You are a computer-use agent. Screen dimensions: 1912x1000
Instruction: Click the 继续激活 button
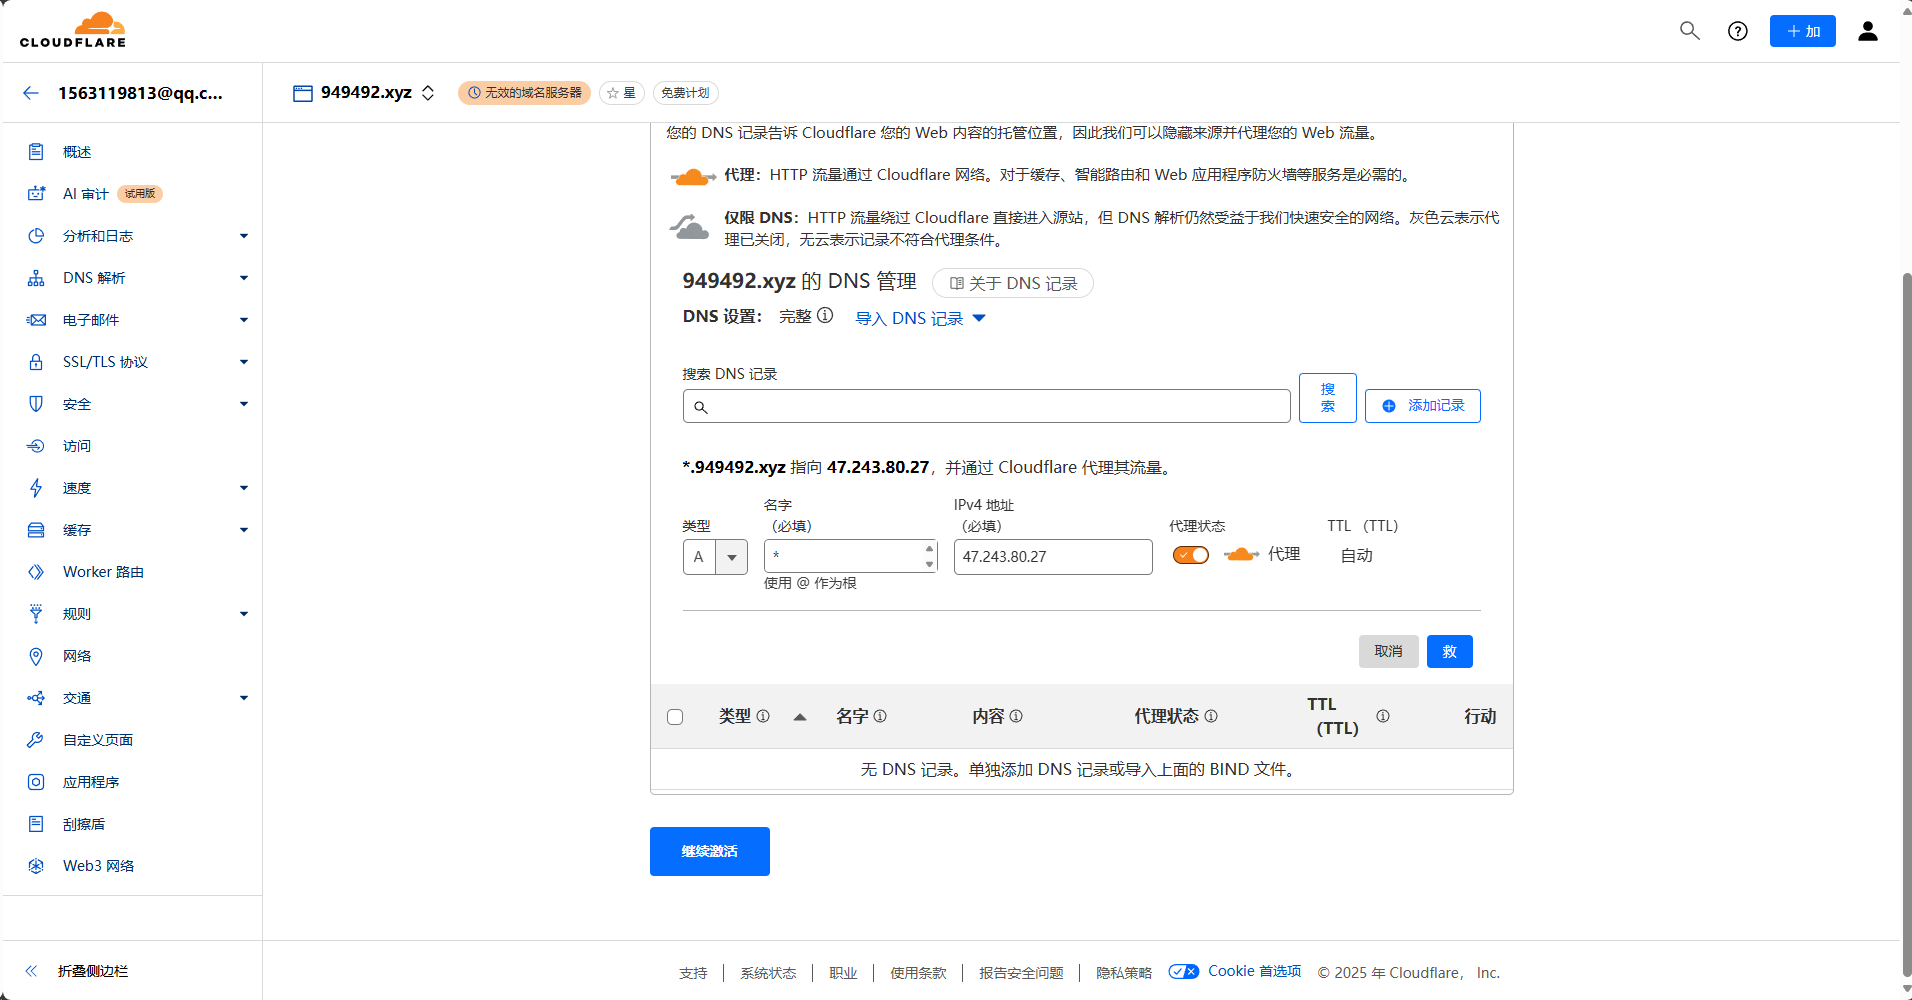(710, 851)
